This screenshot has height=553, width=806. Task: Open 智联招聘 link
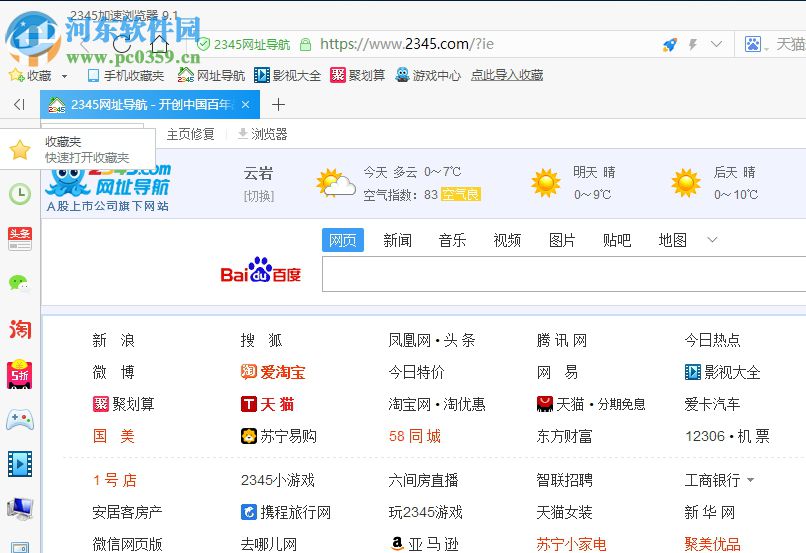(564, 480)
